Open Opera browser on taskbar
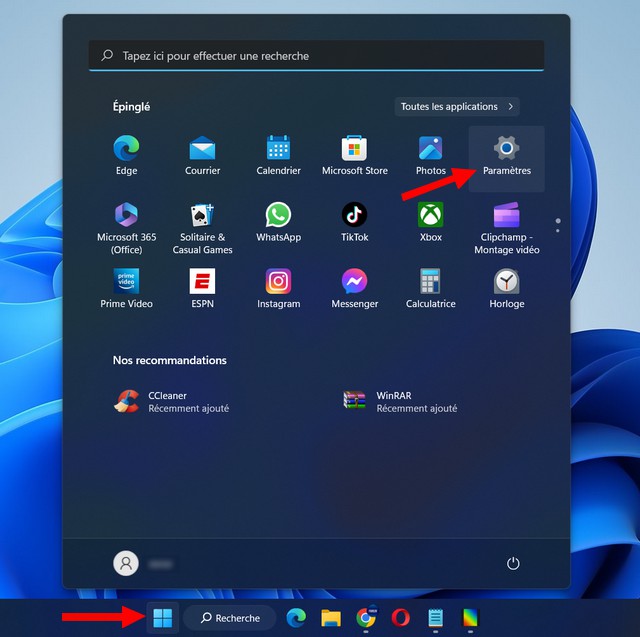The image size is (640, 637). (400, 618)
